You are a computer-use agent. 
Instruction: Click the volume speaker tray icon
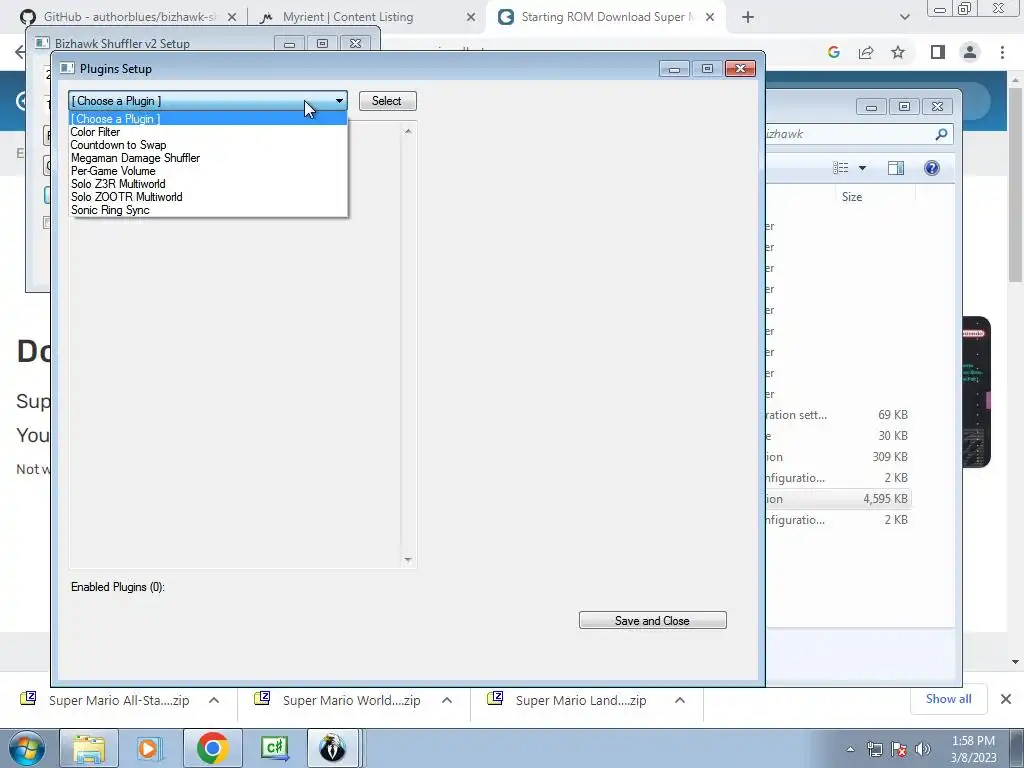point(923,749)
